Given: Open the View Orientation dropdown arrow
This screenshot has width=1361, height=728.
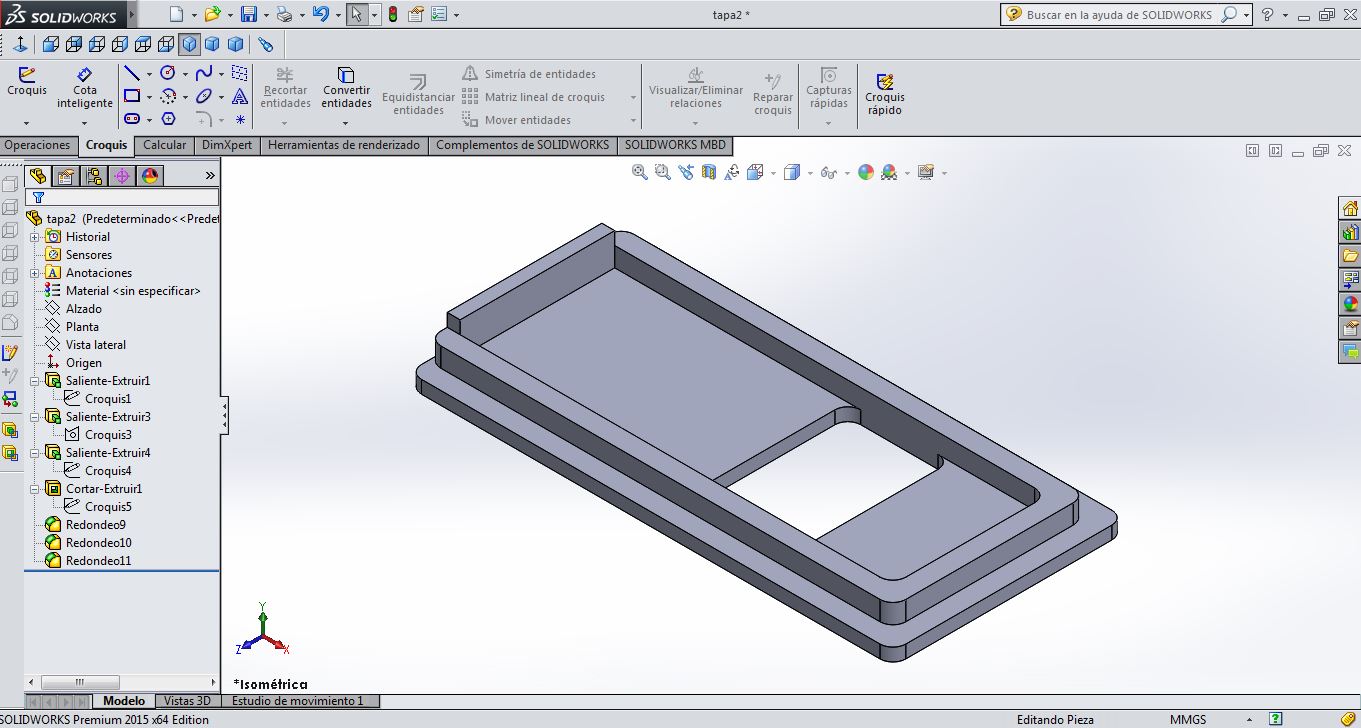Looking at the screenshot, I should (774, 173).
